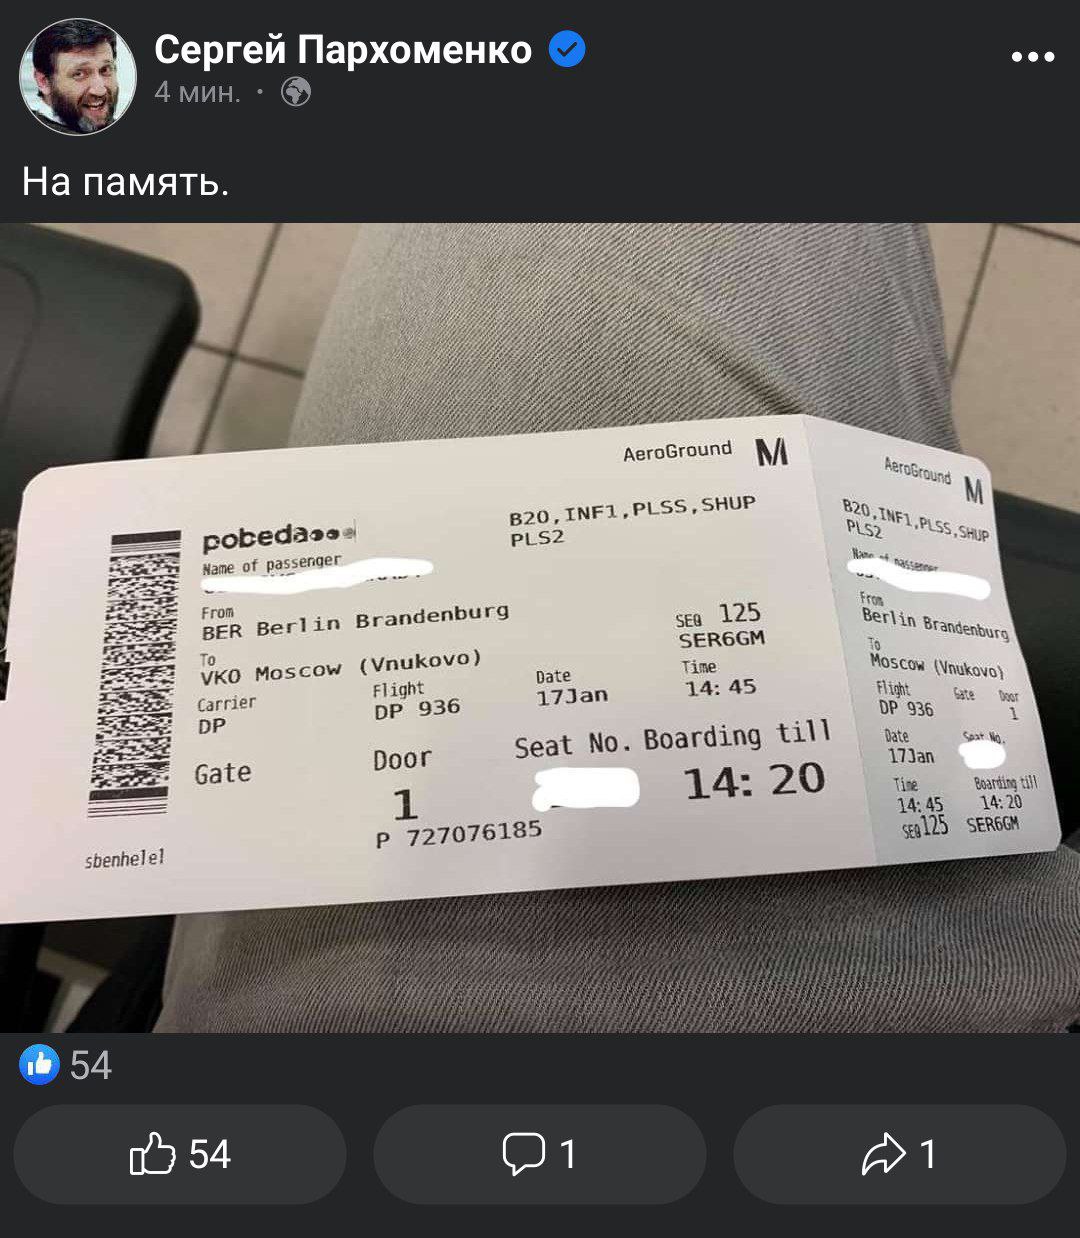
Task: Click the share count "1" beside the arrow
Action: (x=928, y=1155)
